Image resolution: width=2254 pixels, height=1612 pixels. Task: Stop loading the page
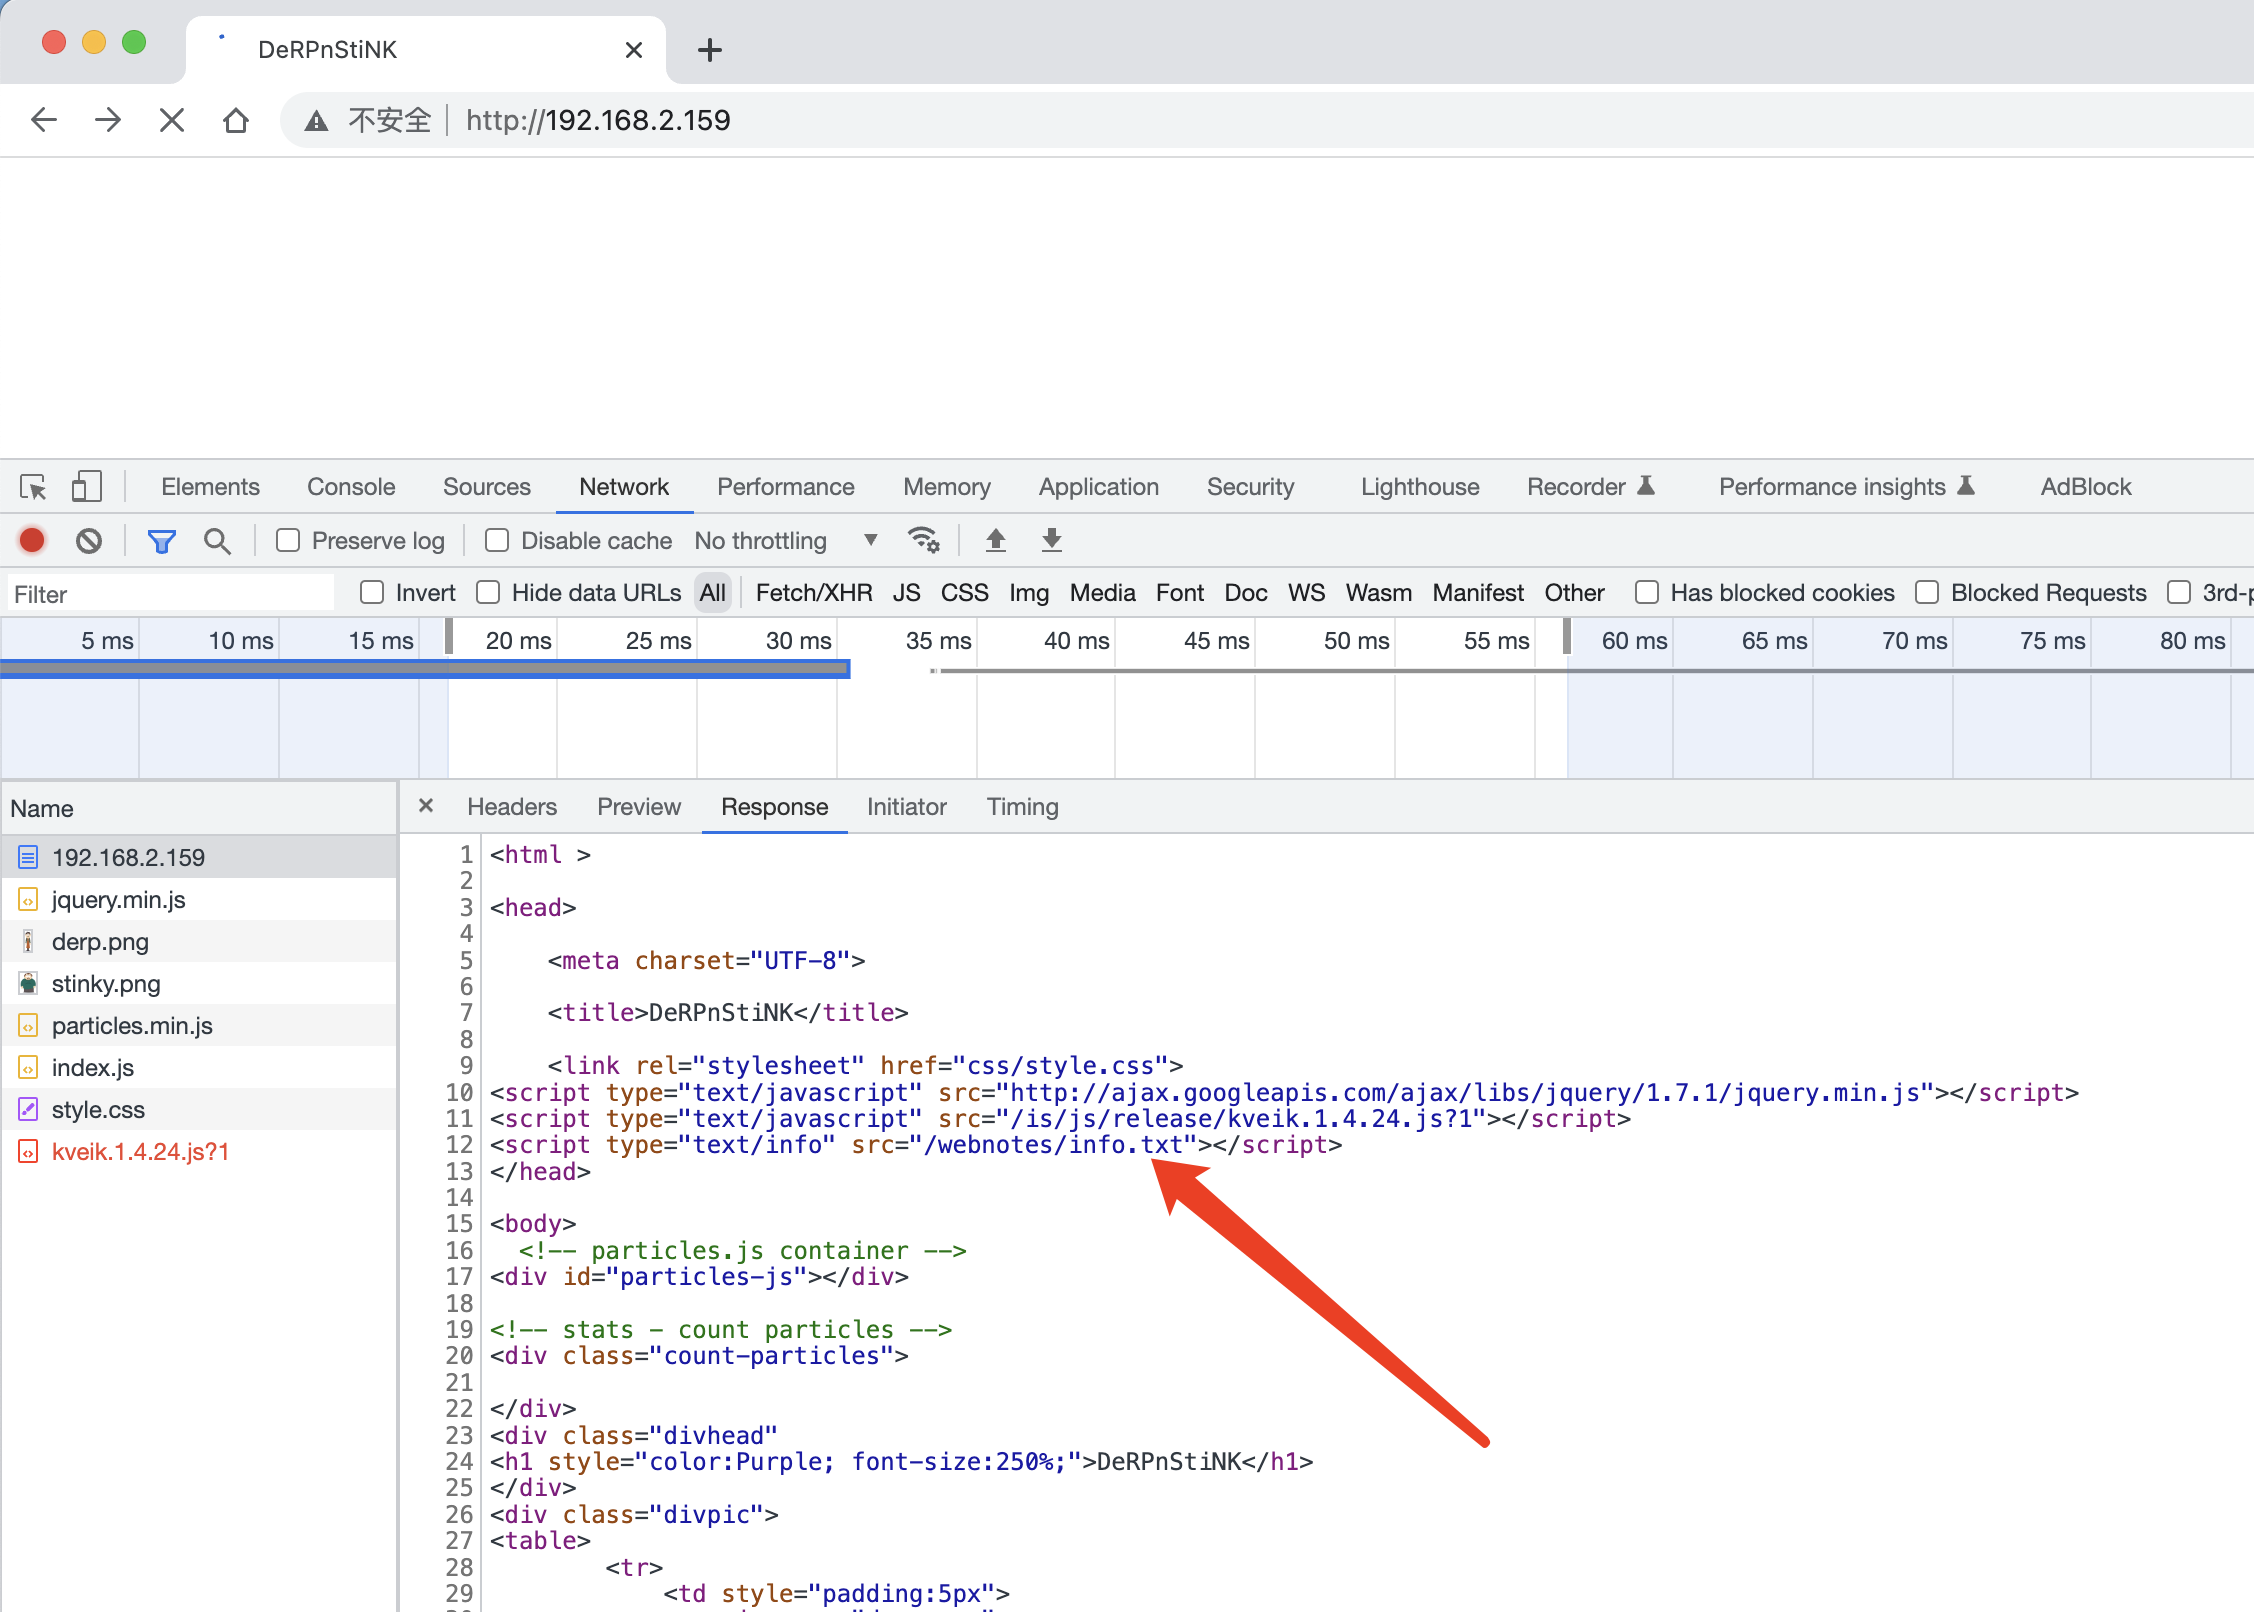click(172, 121)
